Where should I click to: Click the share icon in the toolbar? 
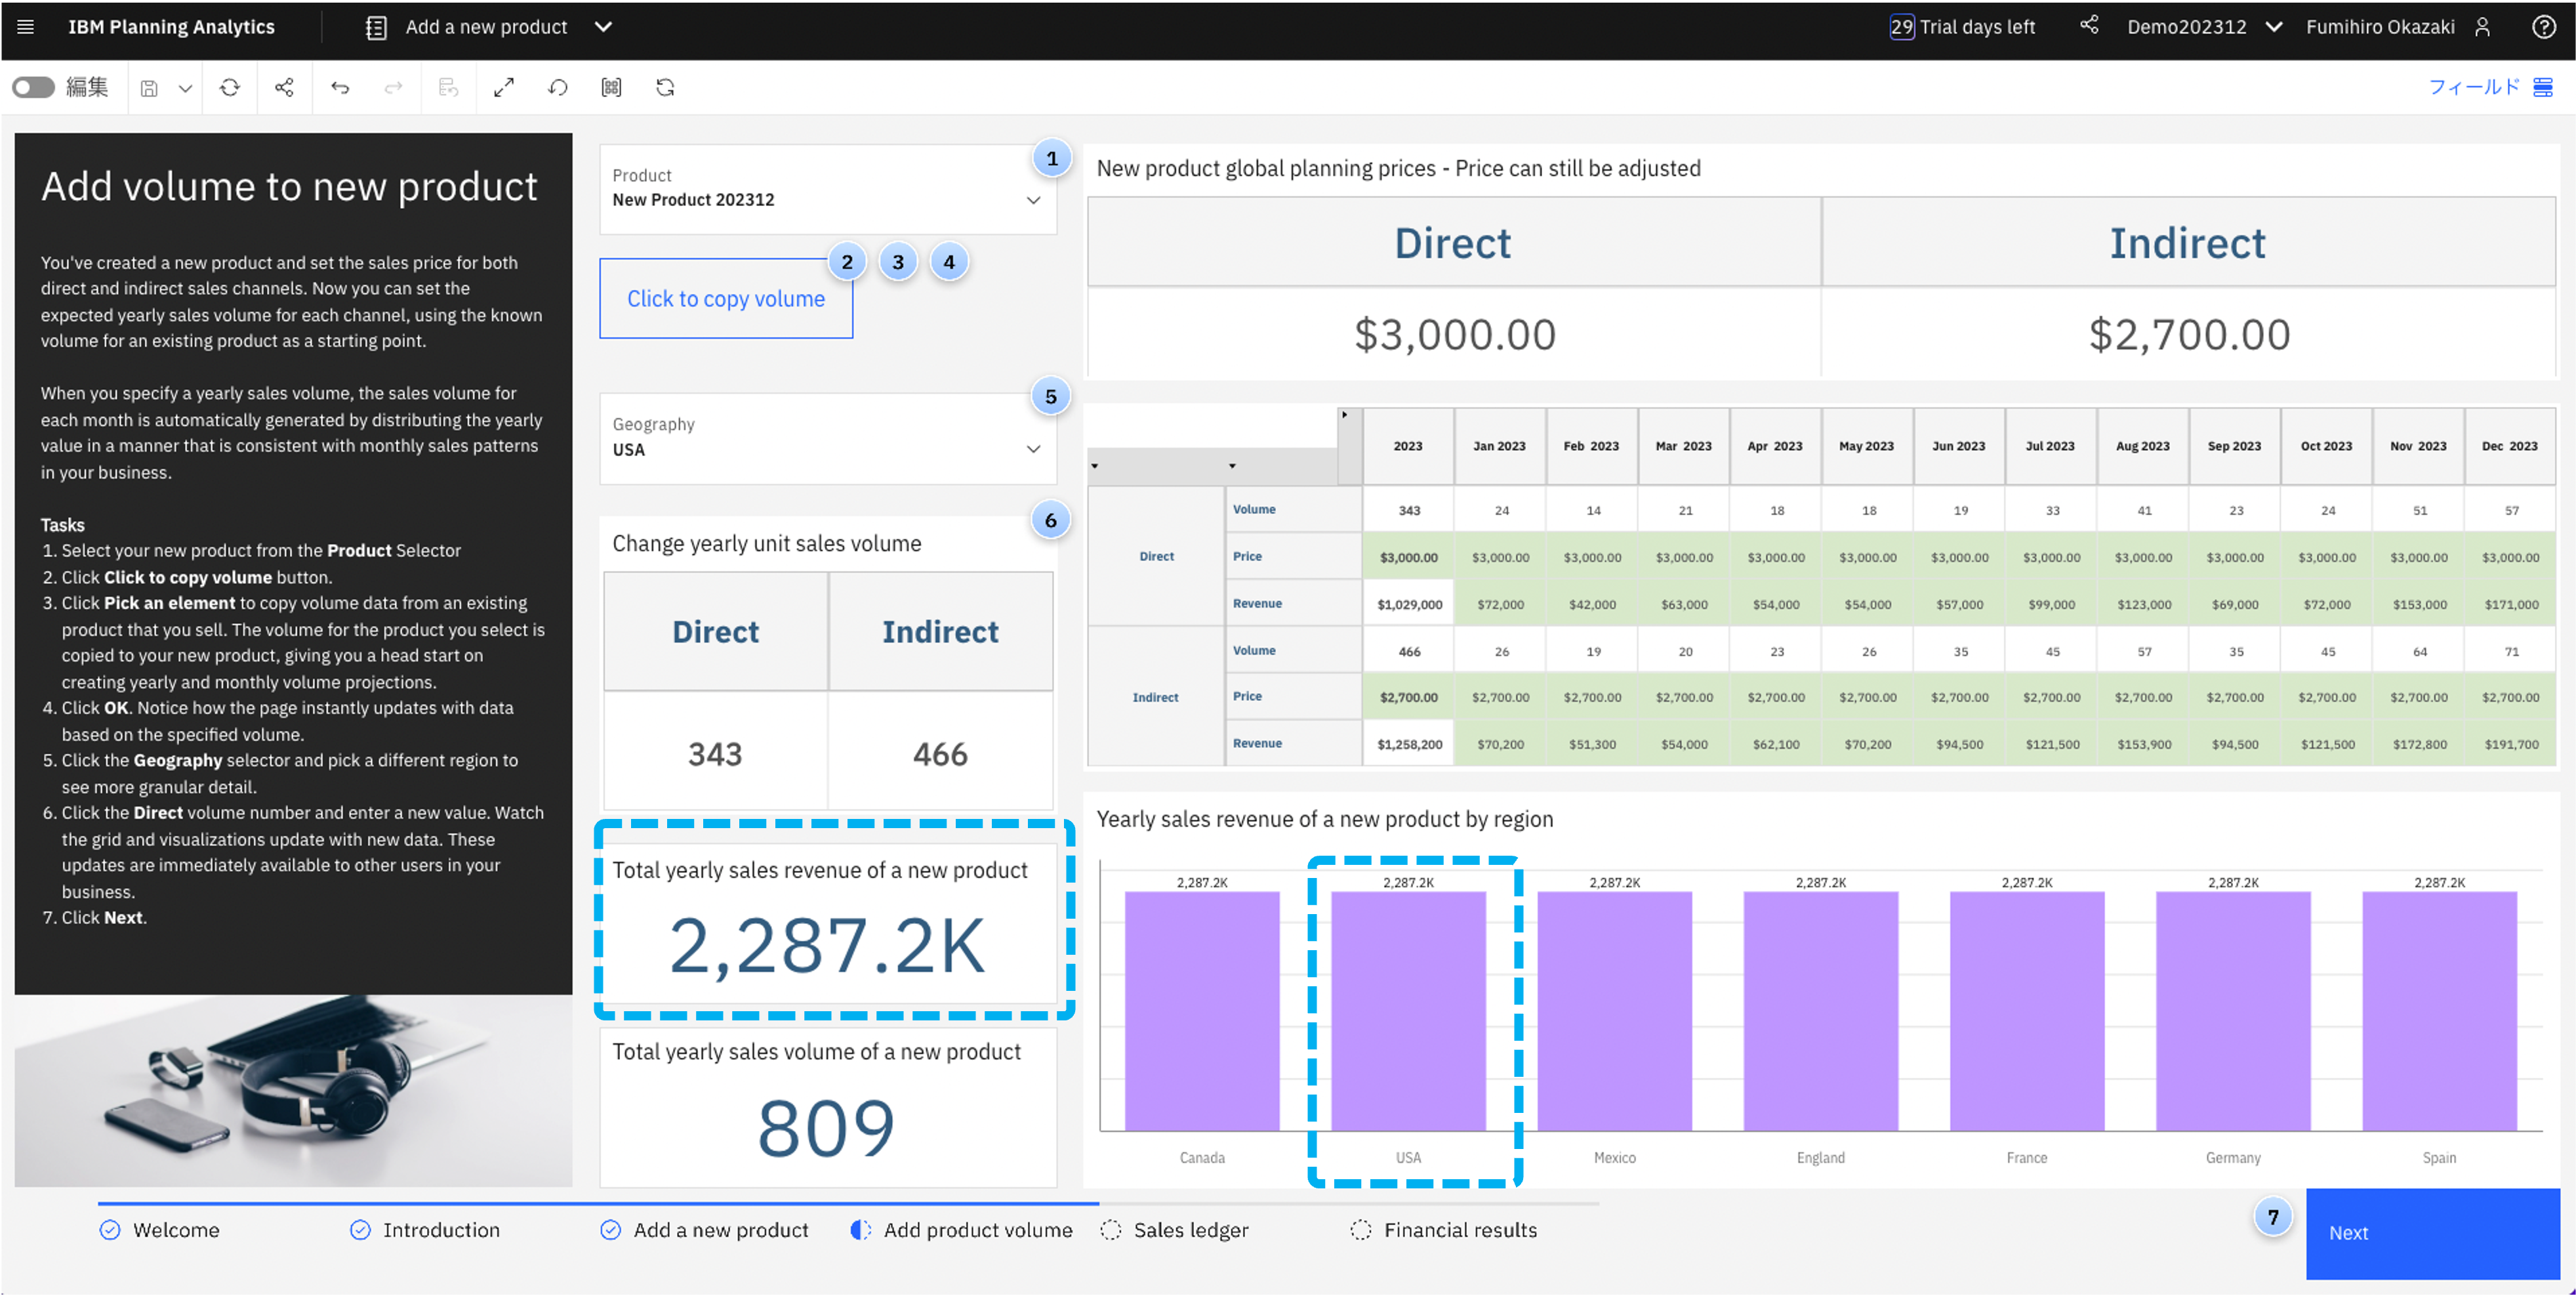284,88
